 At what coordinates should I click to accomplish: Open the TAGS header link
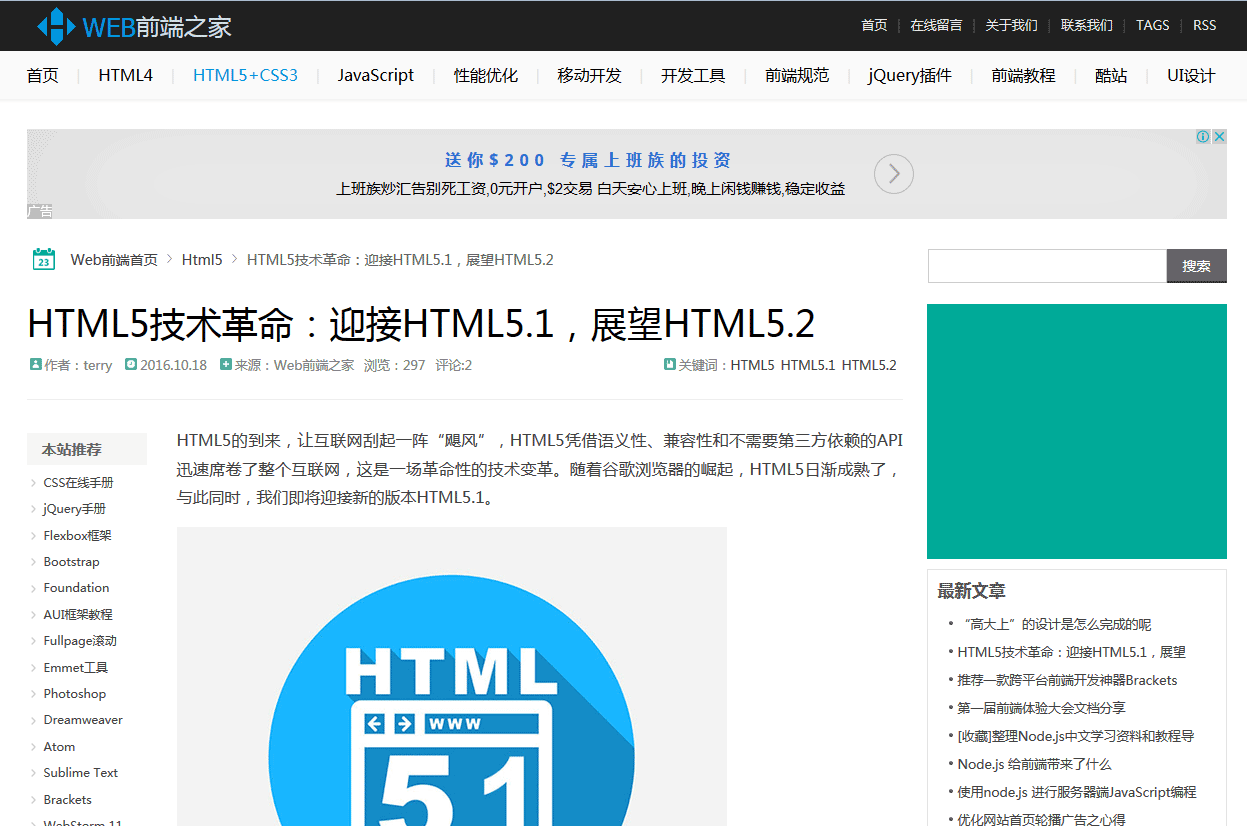click(x=1152, y=25)
